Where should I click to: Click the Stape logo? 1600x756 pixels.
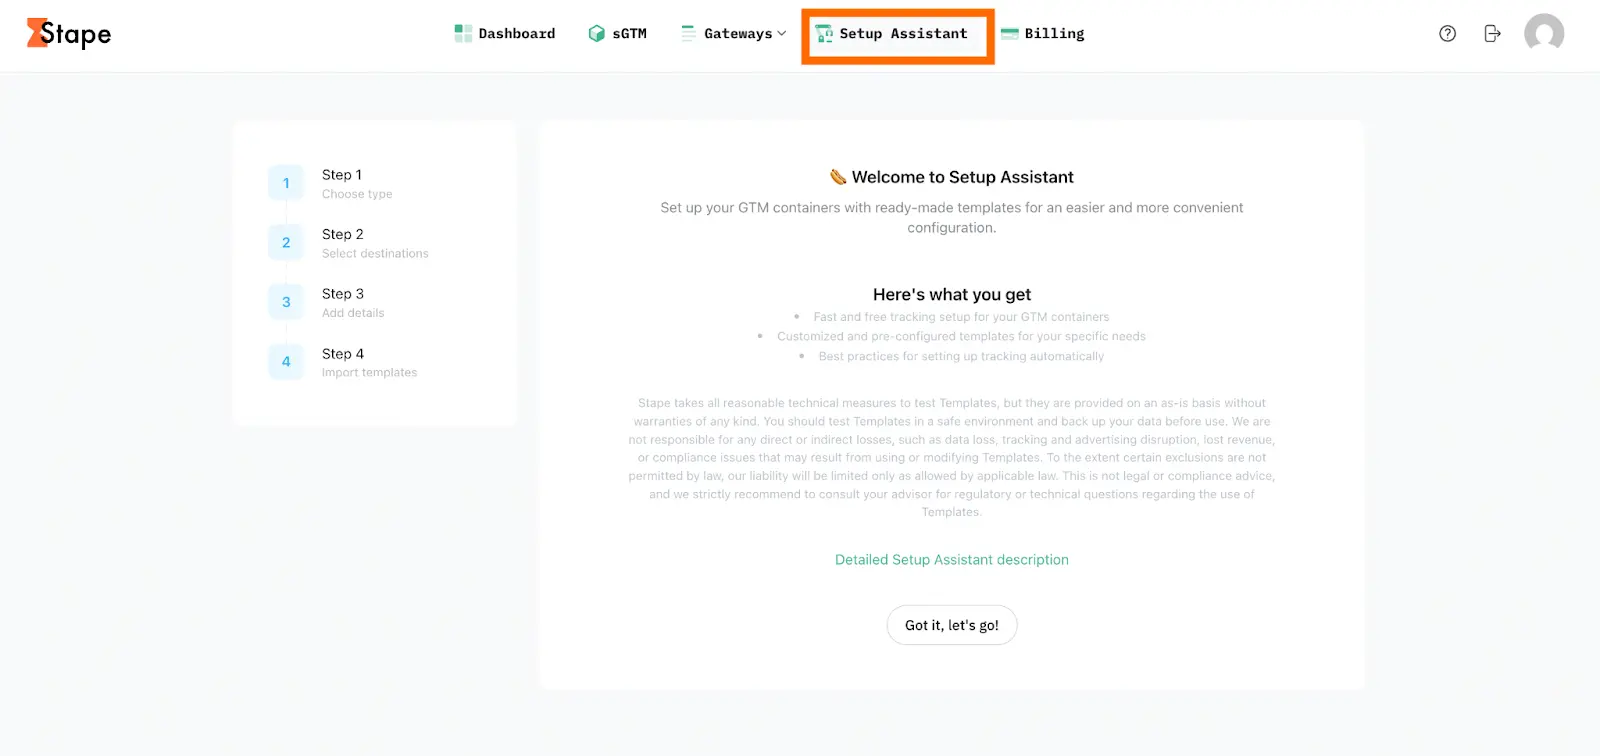(x=67, y=33)
